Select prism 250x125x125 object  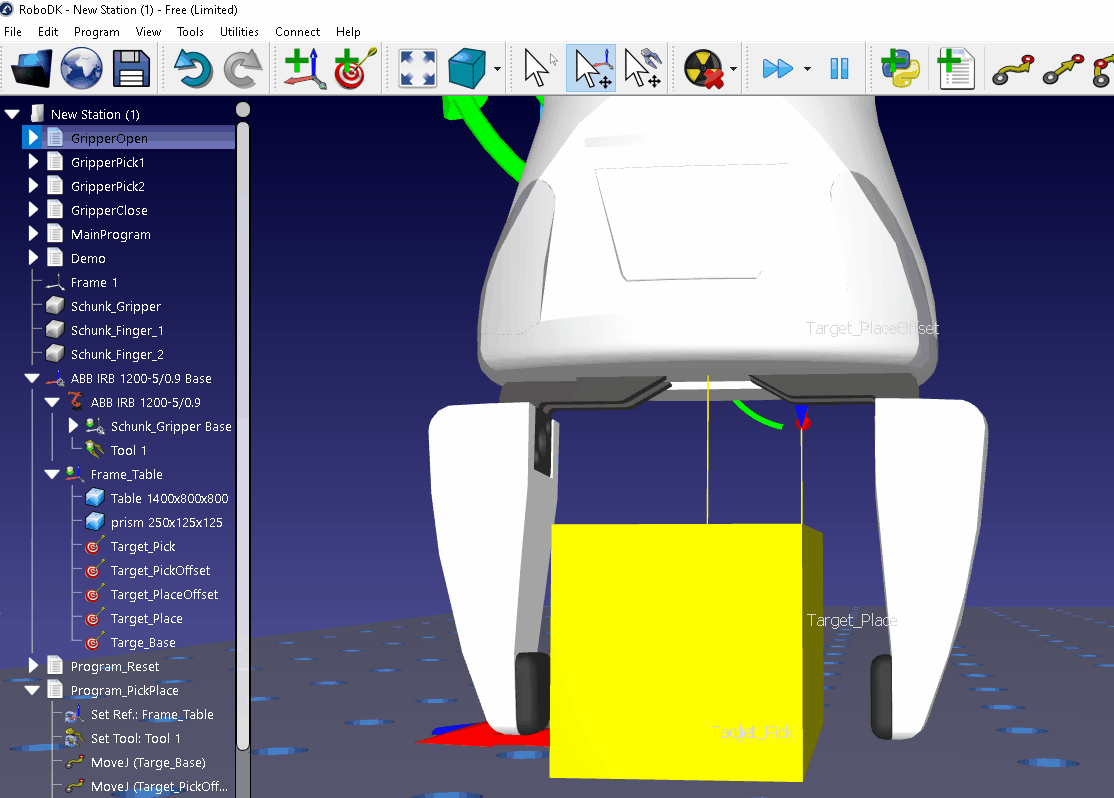tap(166, 522)
